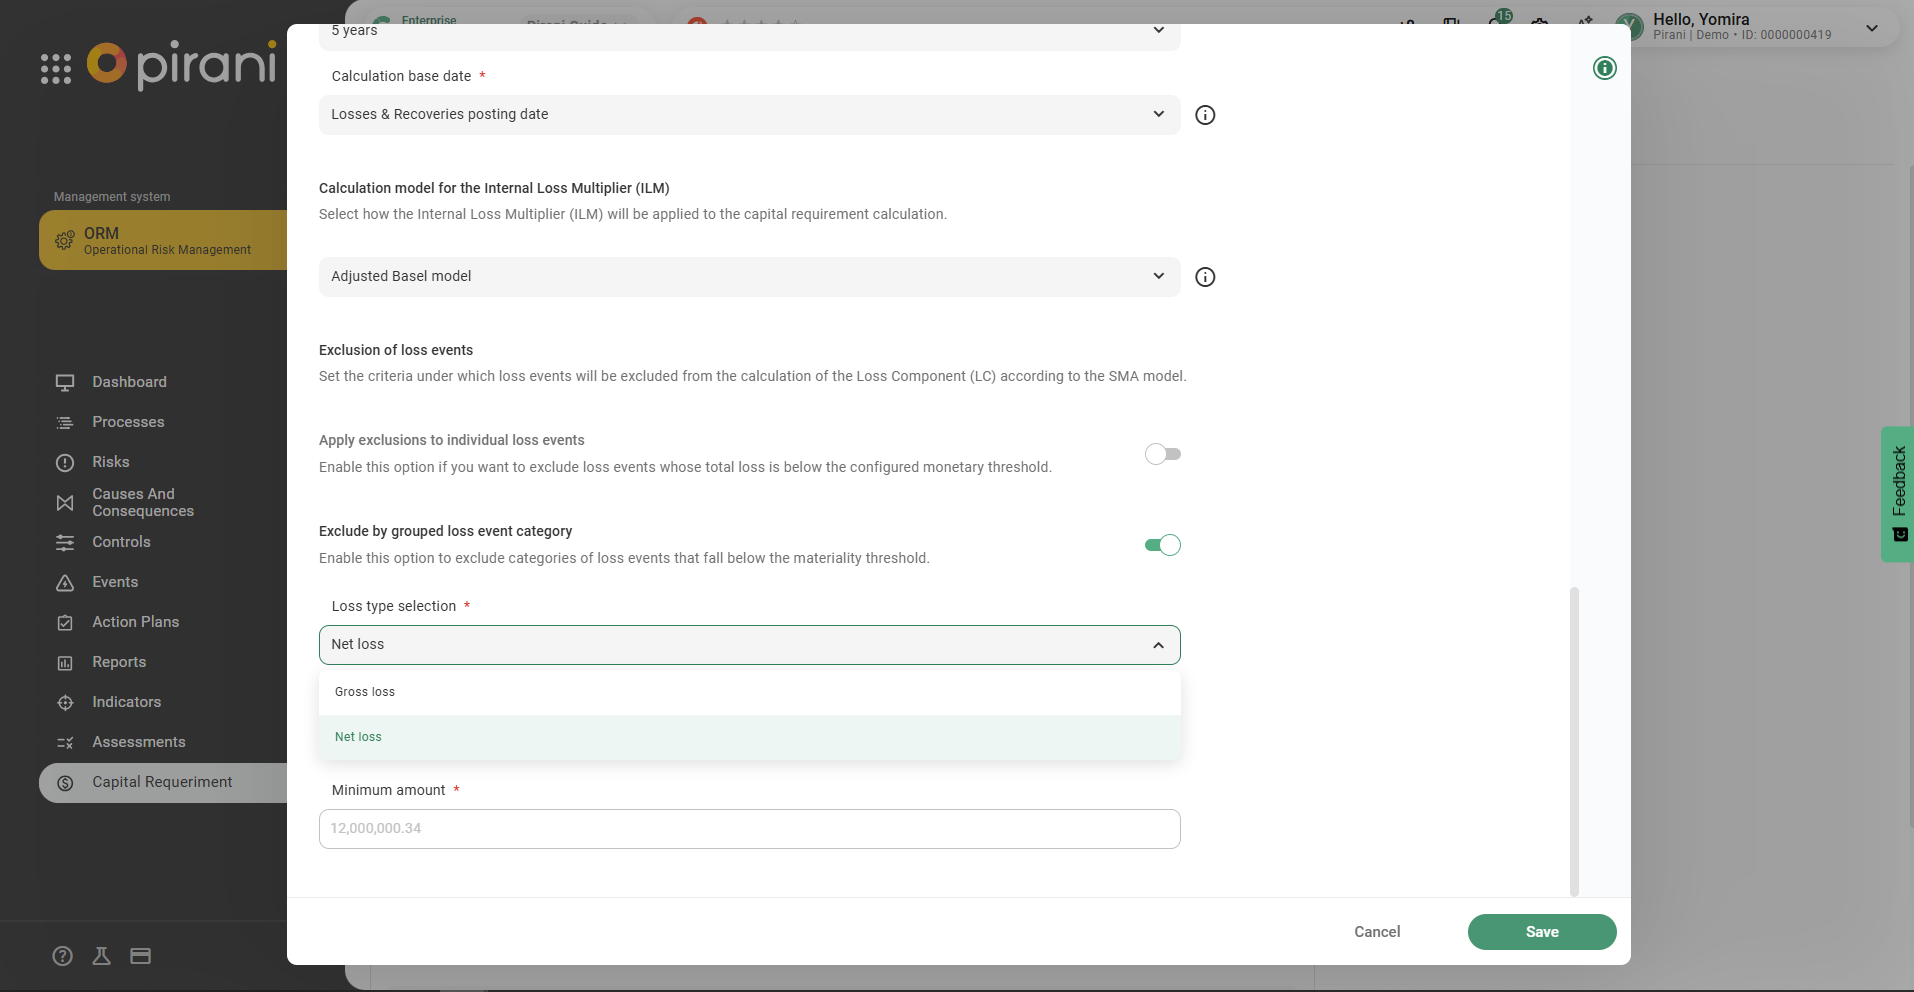Viewport: 1914px width, 992px height.
Task: Expand the Adjusted Basel model dropdown
Action: [748, 277]
